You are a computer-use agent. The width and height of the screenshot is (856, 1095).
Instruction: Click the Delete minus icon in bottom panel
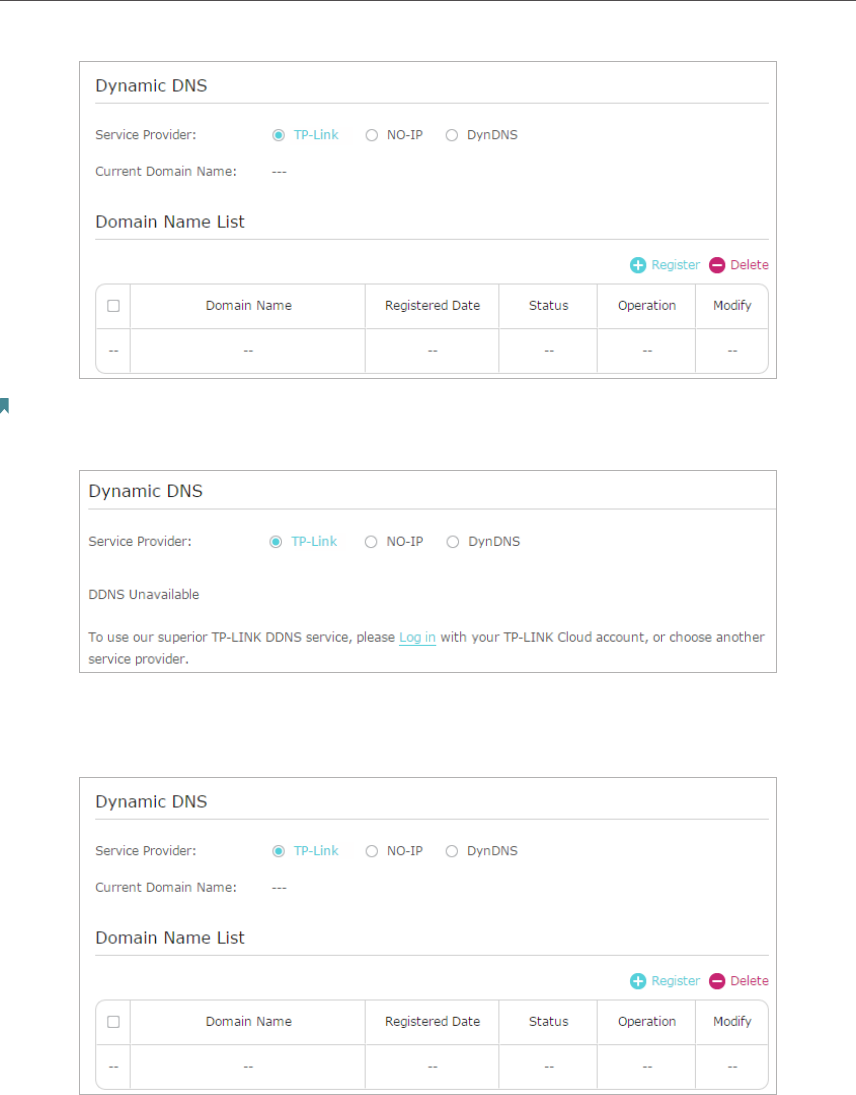pyautogui.click(x=717, y=981)
